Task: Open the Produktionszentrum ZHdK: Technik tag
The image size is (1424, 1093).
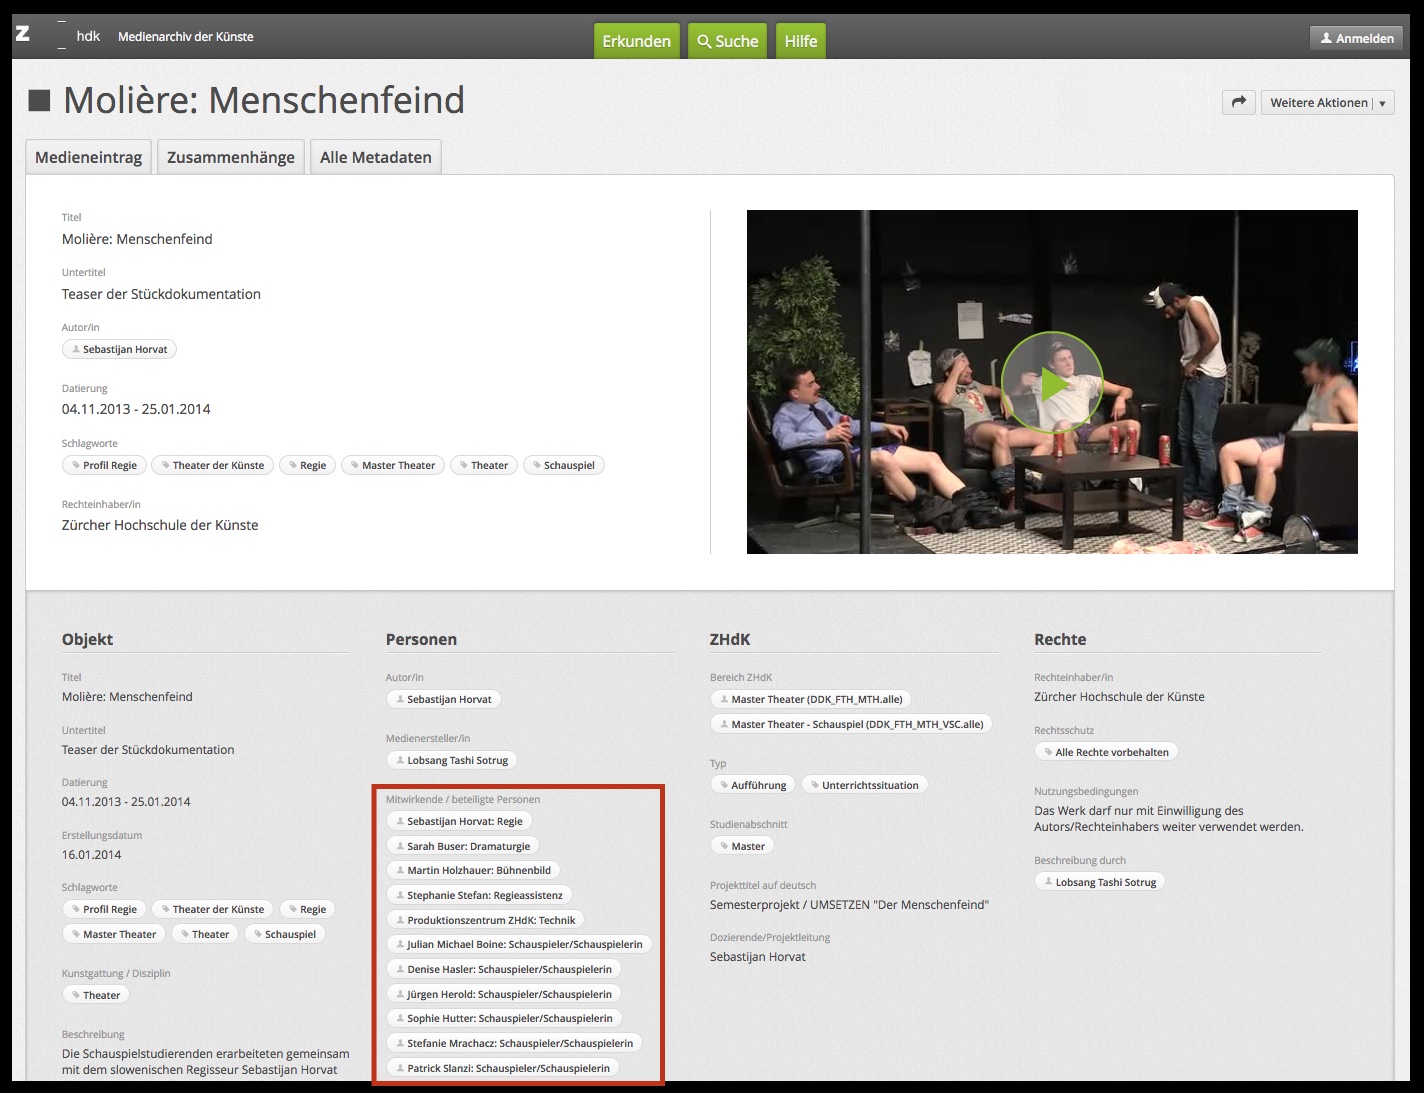Action: 485,920
